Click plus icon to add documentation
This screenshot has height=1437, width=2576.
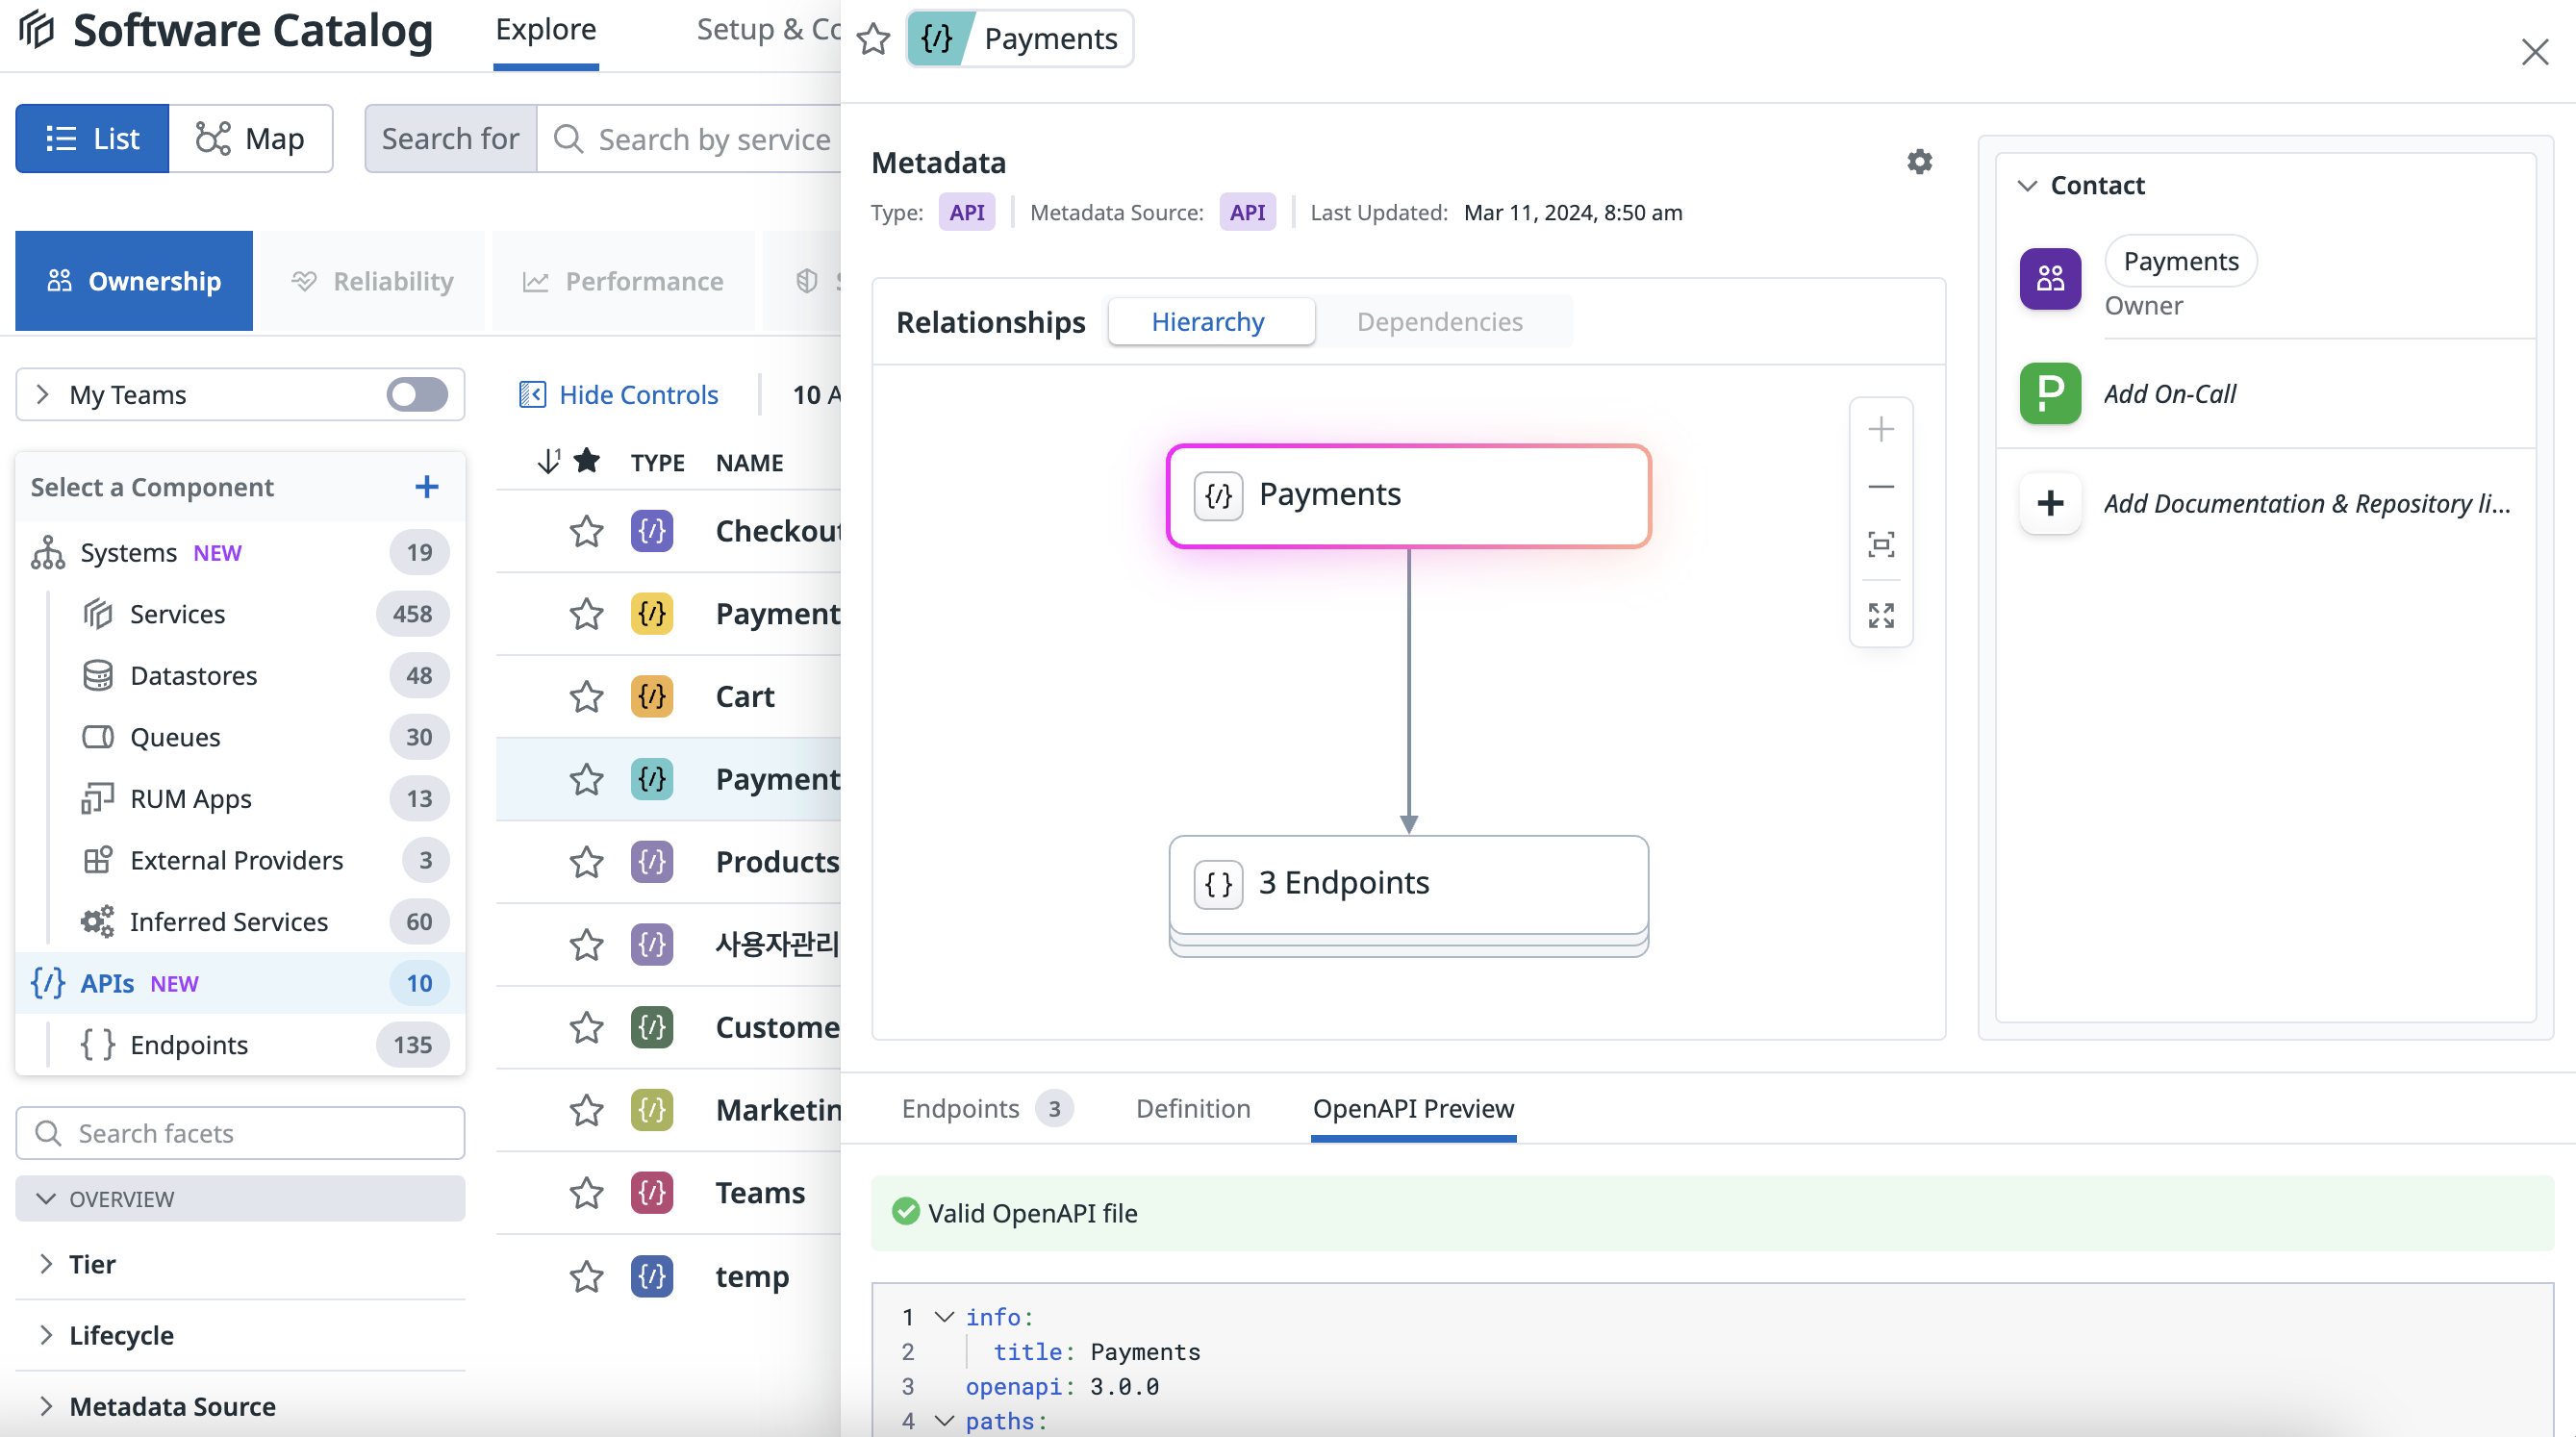[2050, 503]
